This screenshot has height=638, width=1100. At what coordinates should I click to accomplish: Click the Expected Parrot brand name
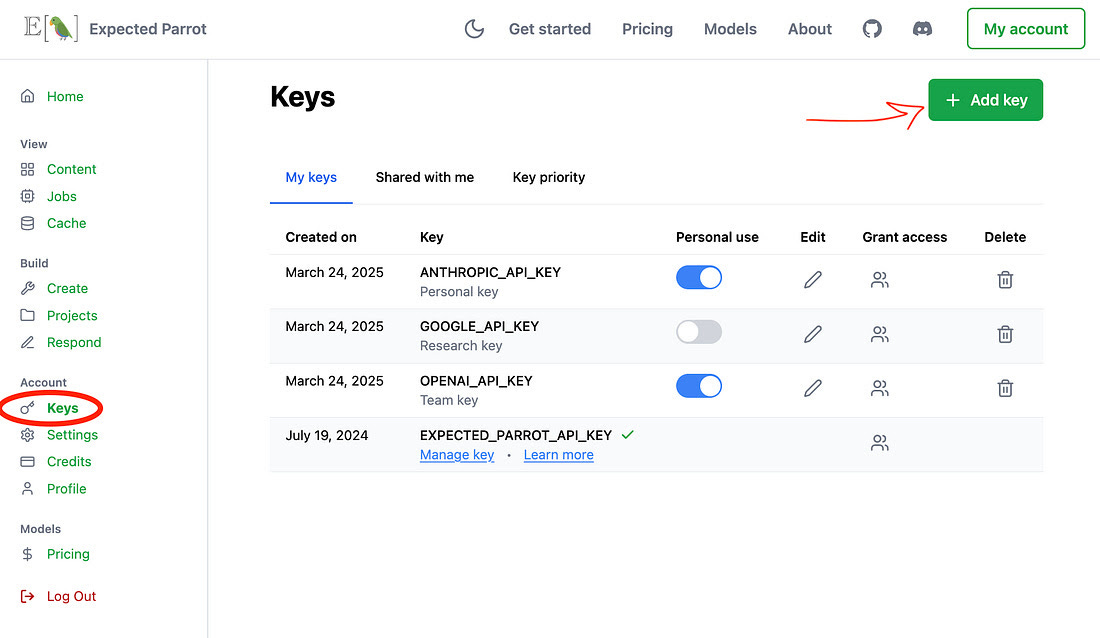(x=147, y=29)
